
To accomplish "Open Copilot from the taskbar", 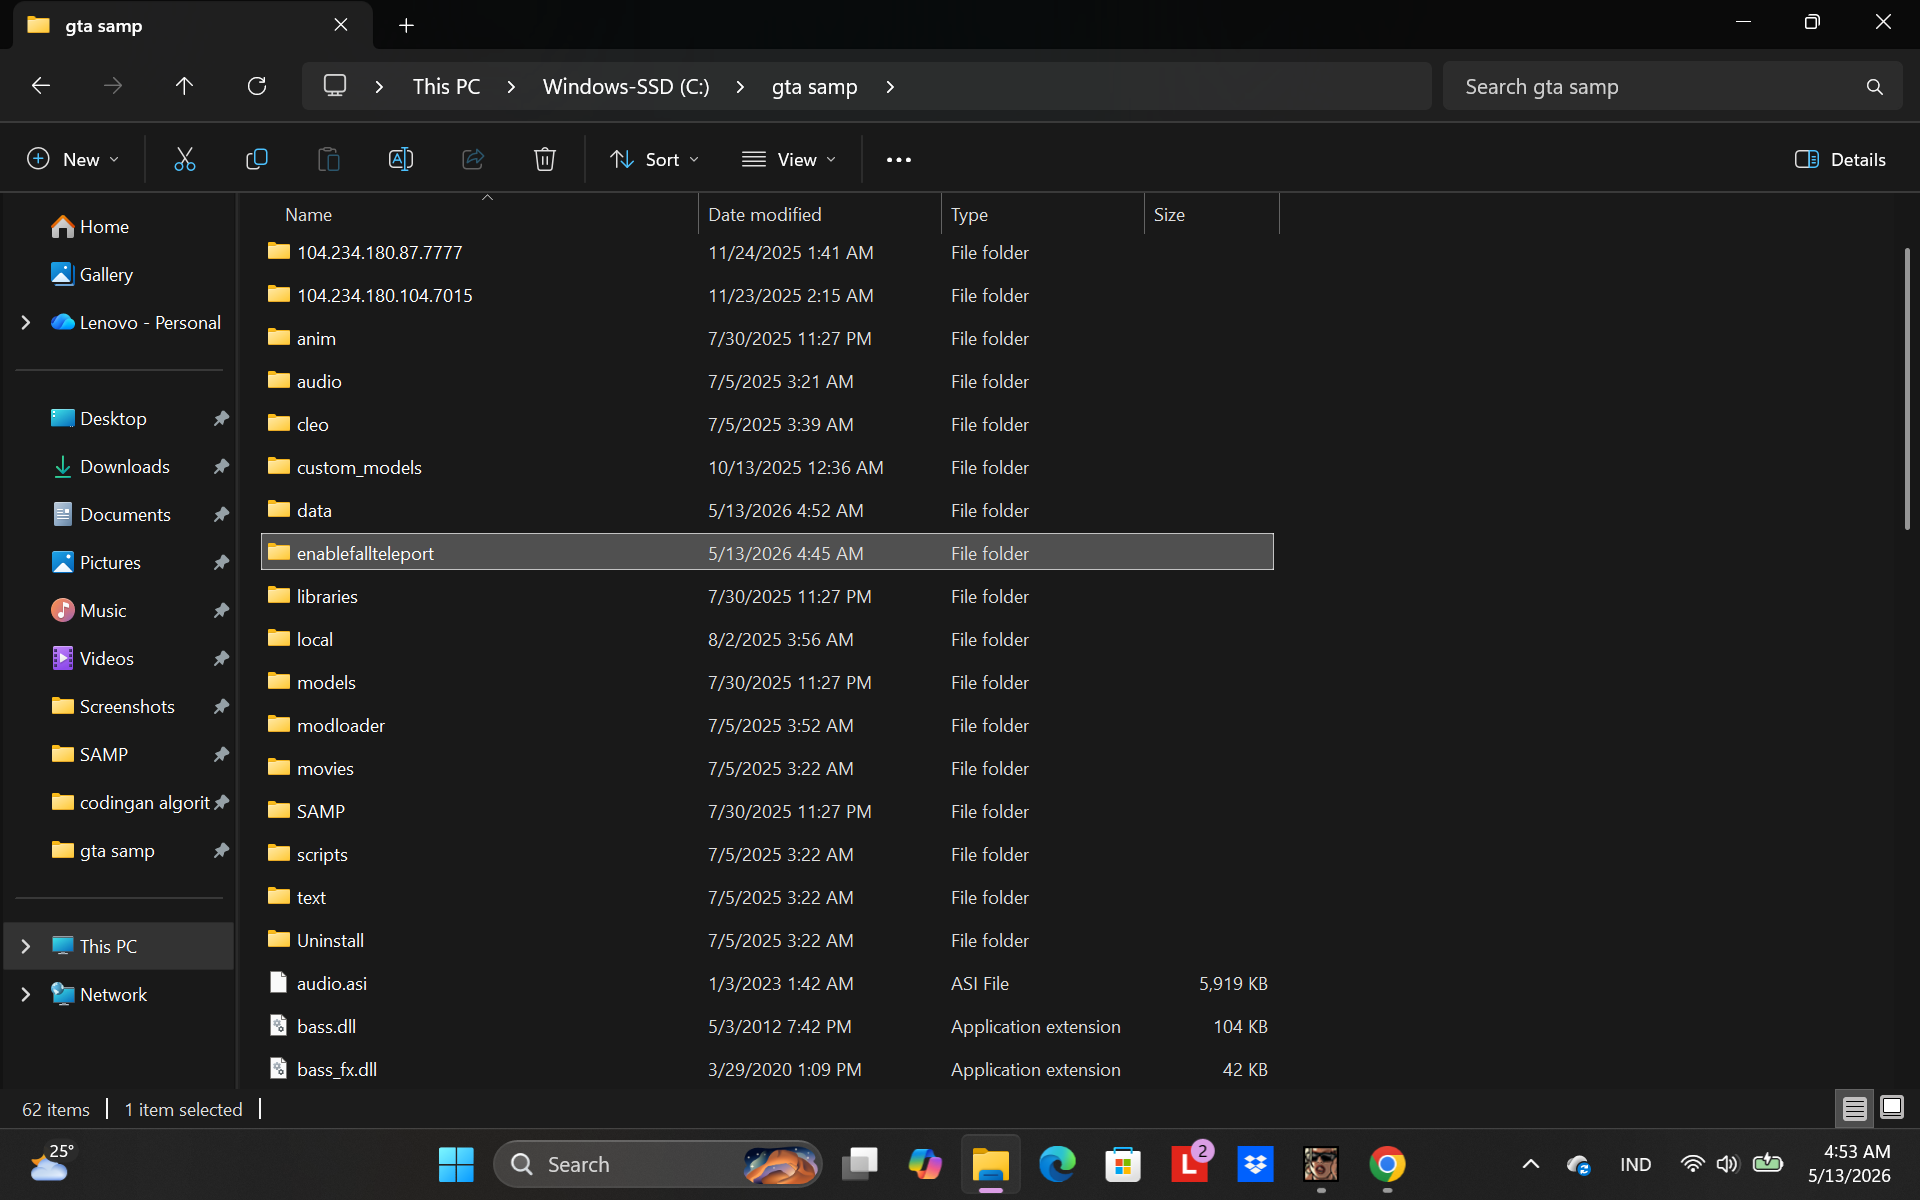I will click(x=925, y=1164).
